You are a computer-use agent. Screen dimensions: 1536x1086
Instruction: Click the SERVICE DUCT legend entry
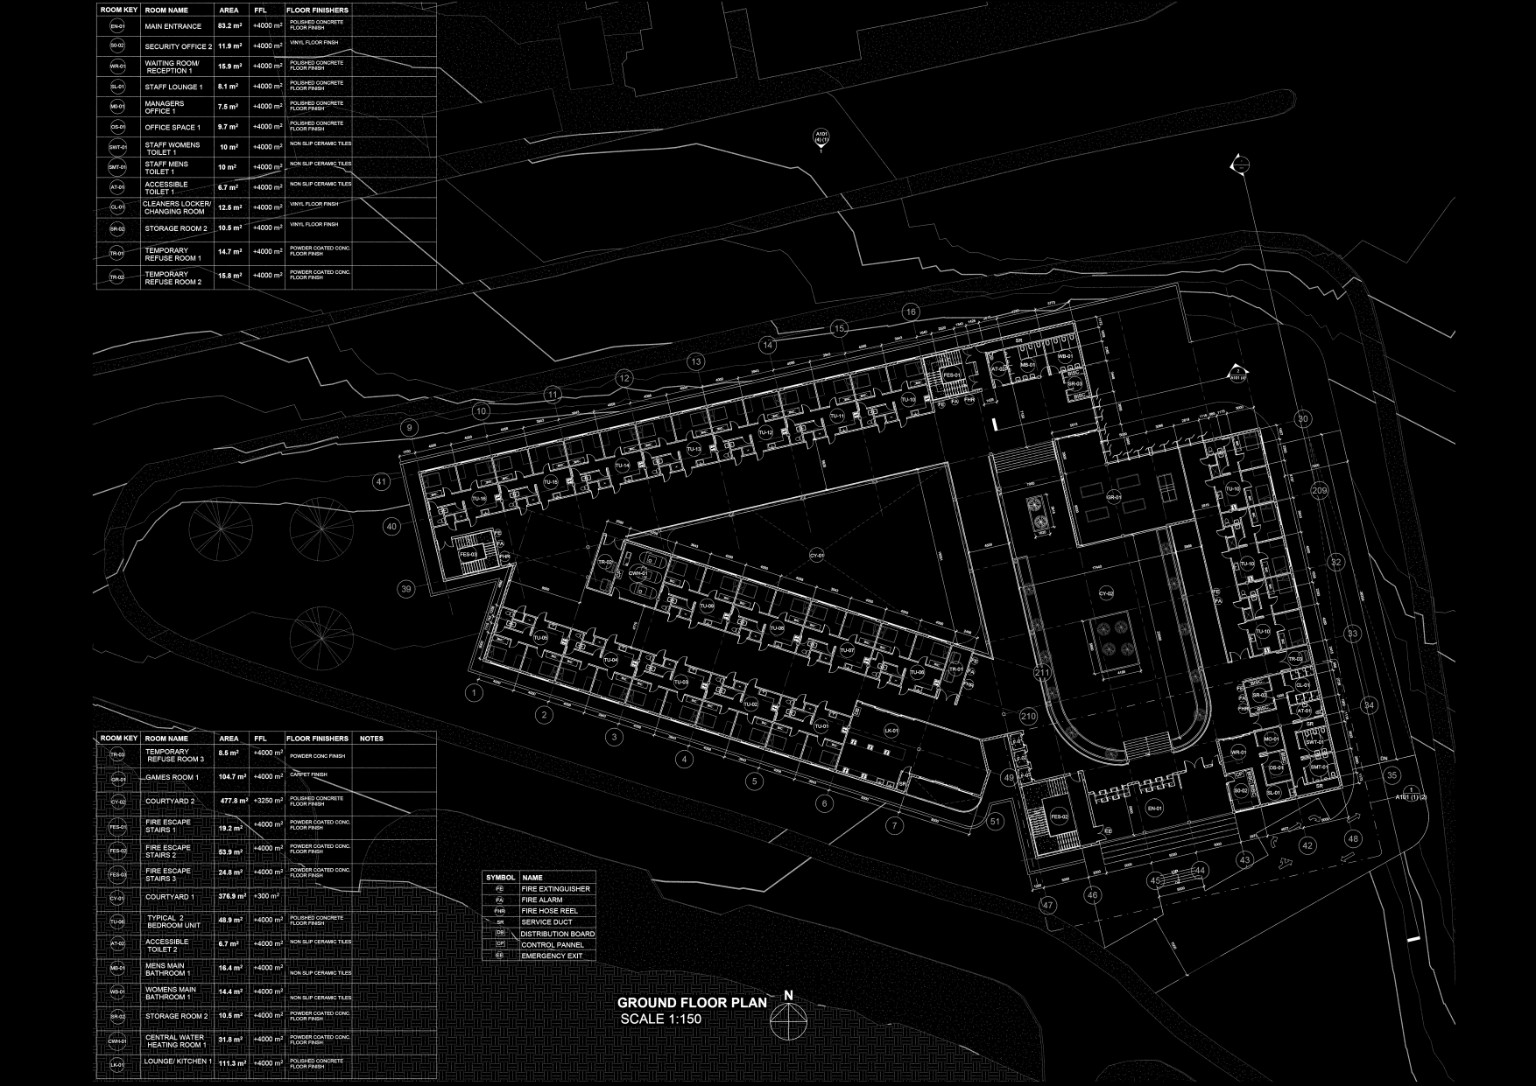coord(546,922)
